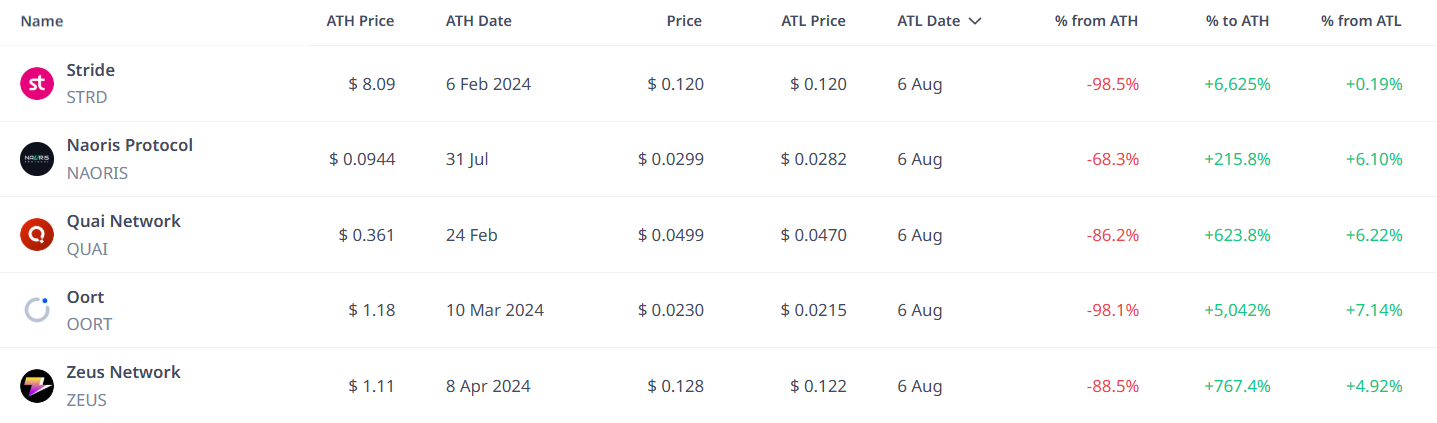Sort table by Name column header

(42, 21)
